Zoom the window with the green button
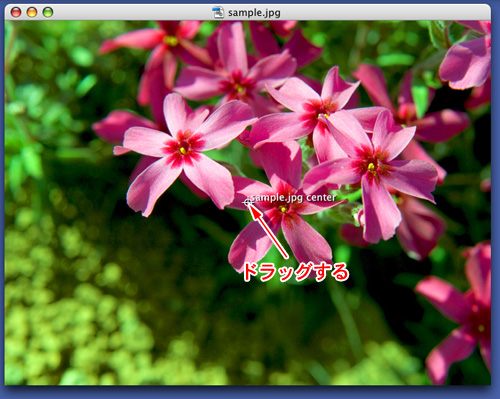This screenshot has height=399, width=500. [48, 12]
